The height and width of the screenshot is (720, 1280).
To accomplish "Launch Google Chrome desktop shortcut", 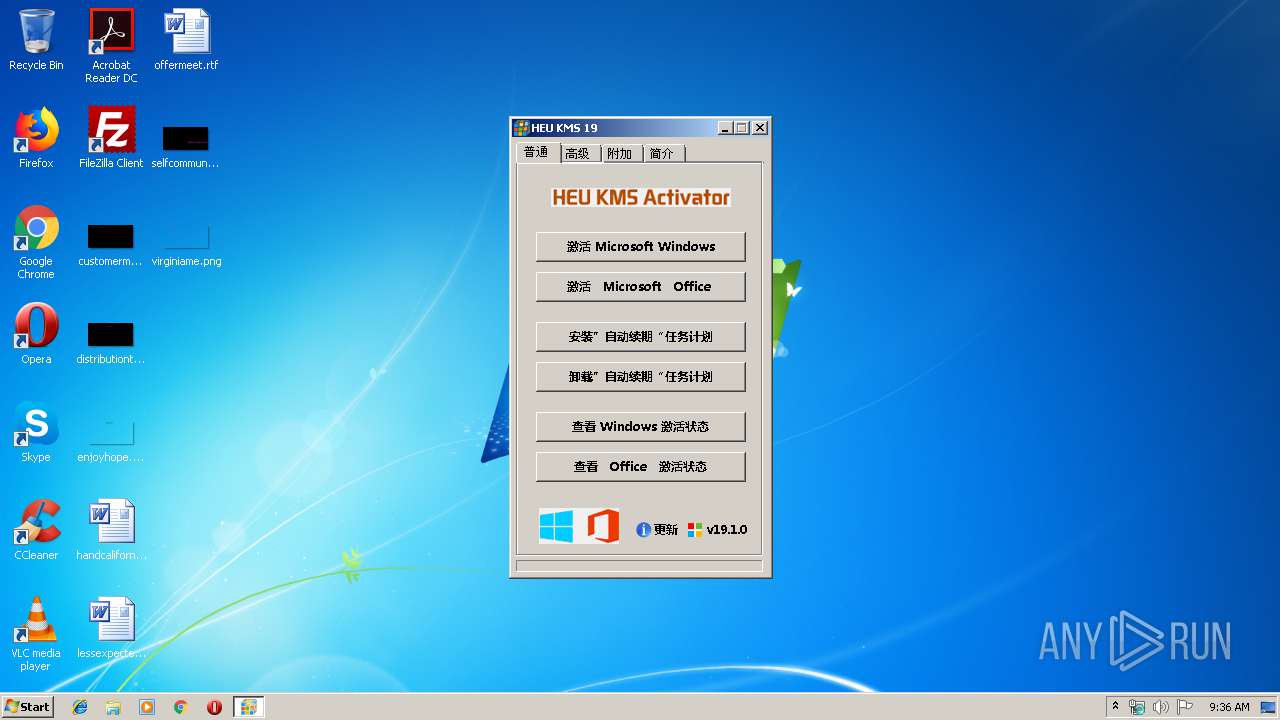I will click(36, 242).
